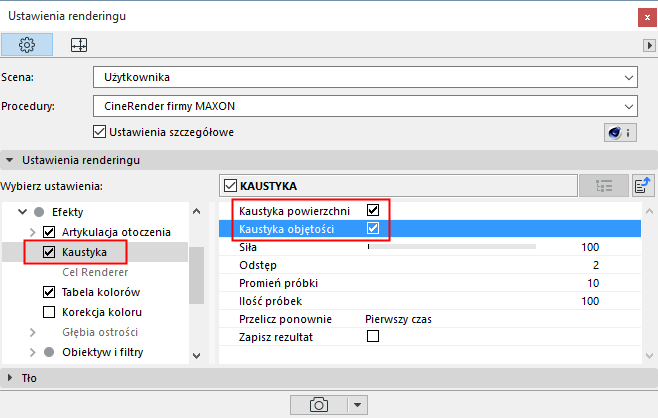The height and width of the screenshot is (418, 658).
Task: Click the import settings icon beside KAUSTYKA
Action: coord(642,185)
